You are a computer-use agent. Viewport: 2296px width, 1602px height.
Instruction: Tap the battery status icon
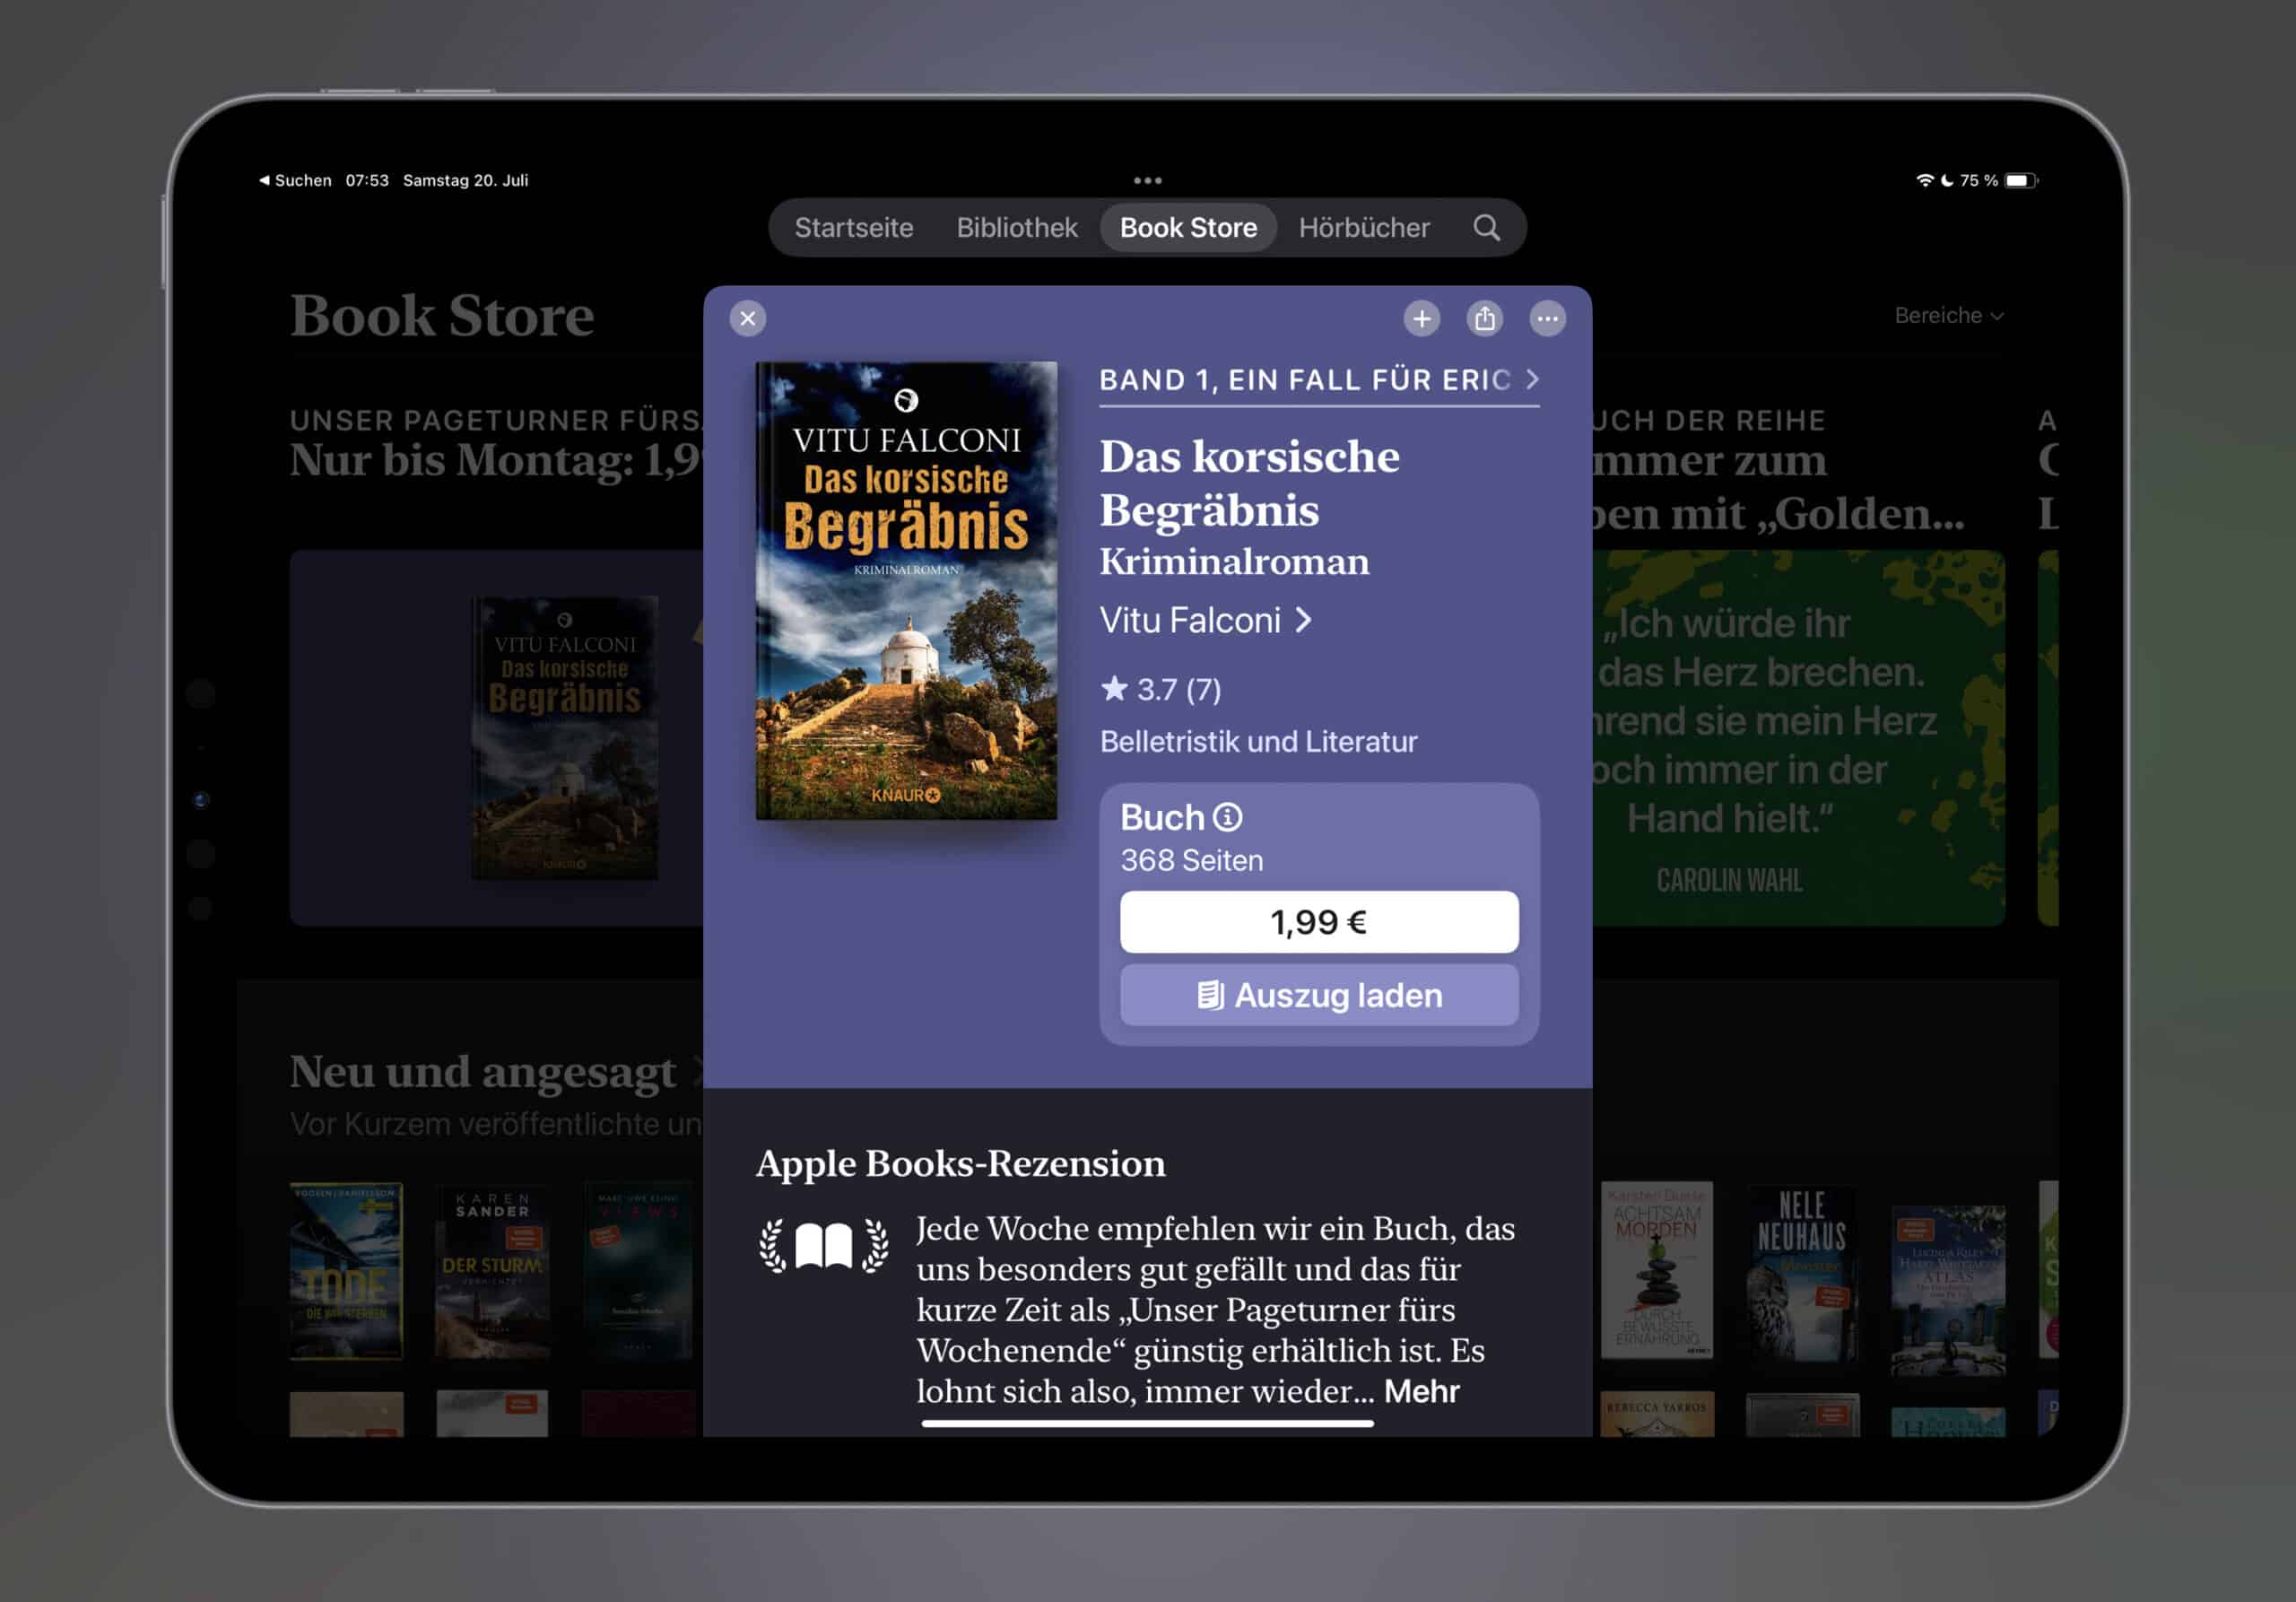2021,181
